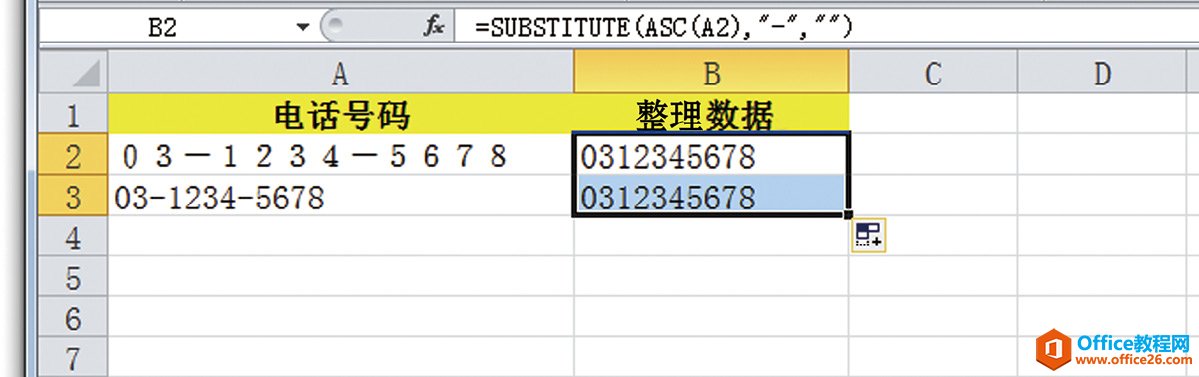Open the Auto Fill Options icon
Viewport: 1199px width, 377px height.
[x=868, y=236]
